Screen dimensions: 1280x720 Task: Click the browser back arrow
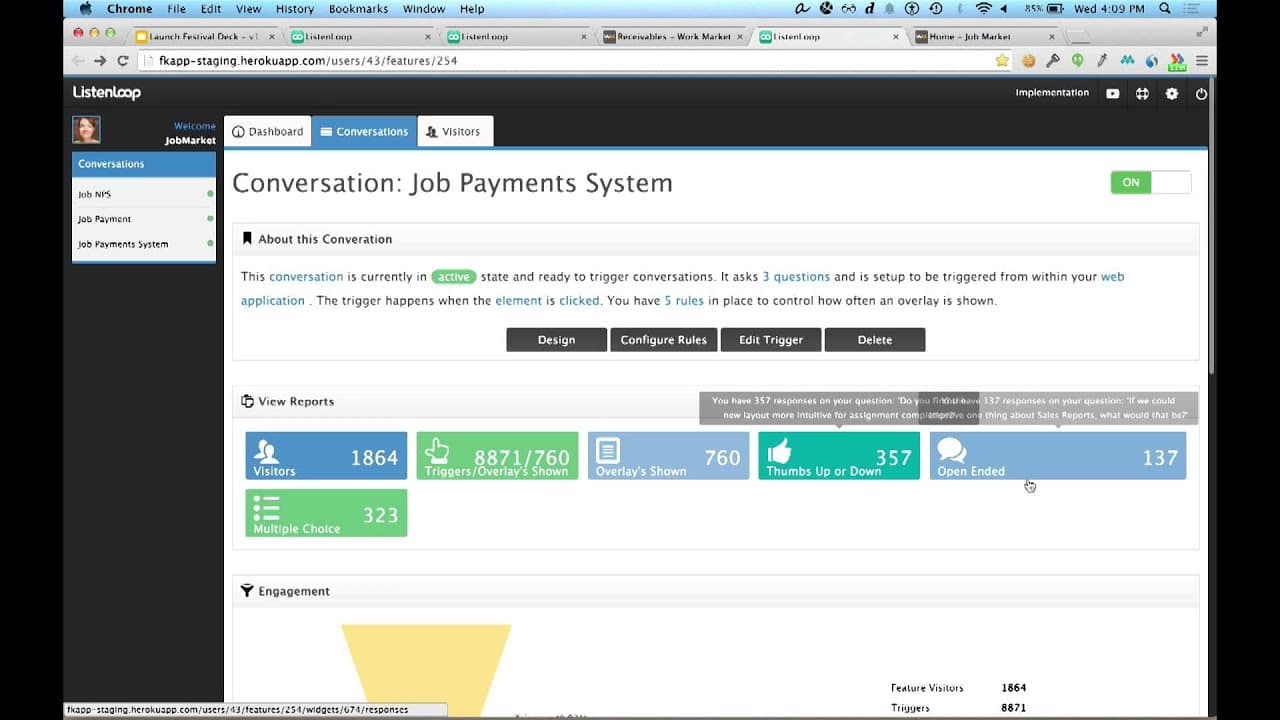(78, 60)
